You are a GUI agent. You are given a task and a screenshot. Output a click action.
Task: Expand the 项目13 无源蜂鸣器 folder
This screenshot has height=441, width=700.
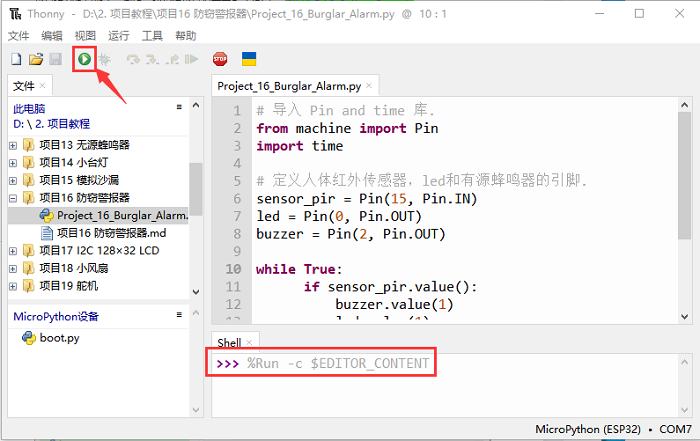click(x=13, y=143)
